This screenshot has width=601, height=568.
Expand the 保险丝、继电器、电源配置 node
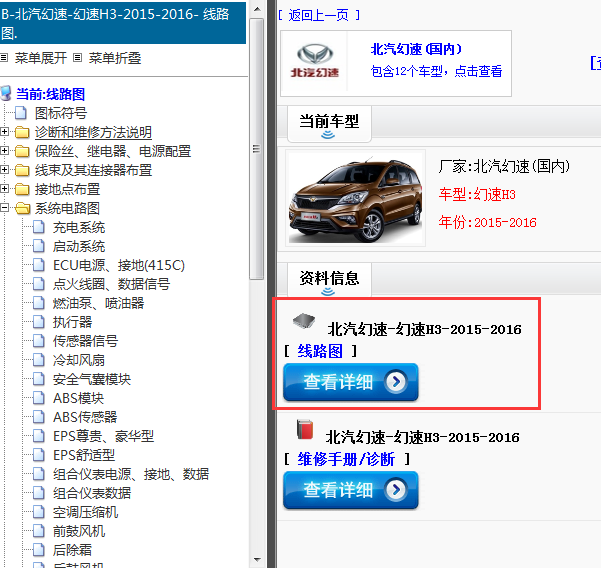(x=4, y=151)
